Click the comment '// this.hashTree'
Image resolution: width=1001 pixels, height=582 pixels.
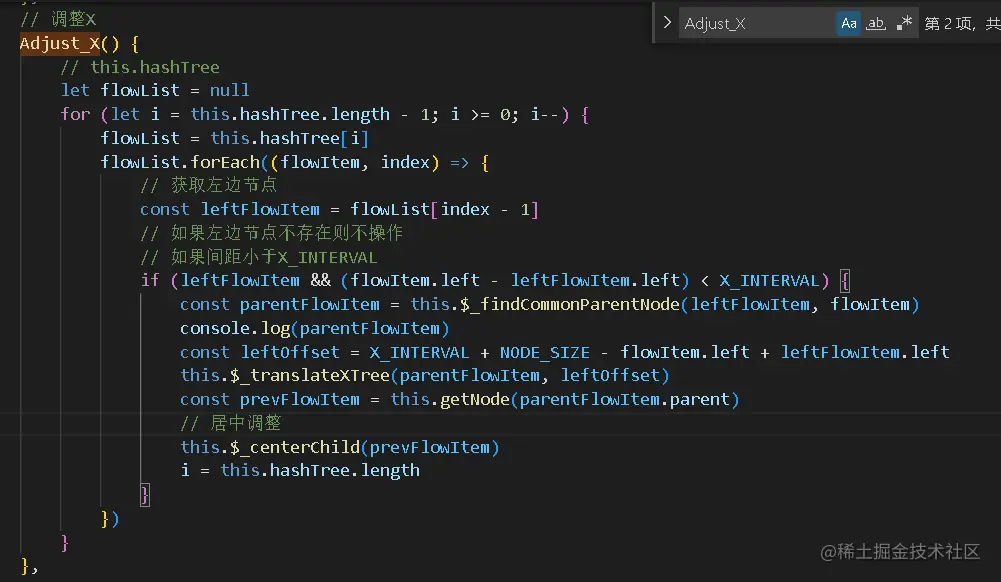click(x=140, y=67)
